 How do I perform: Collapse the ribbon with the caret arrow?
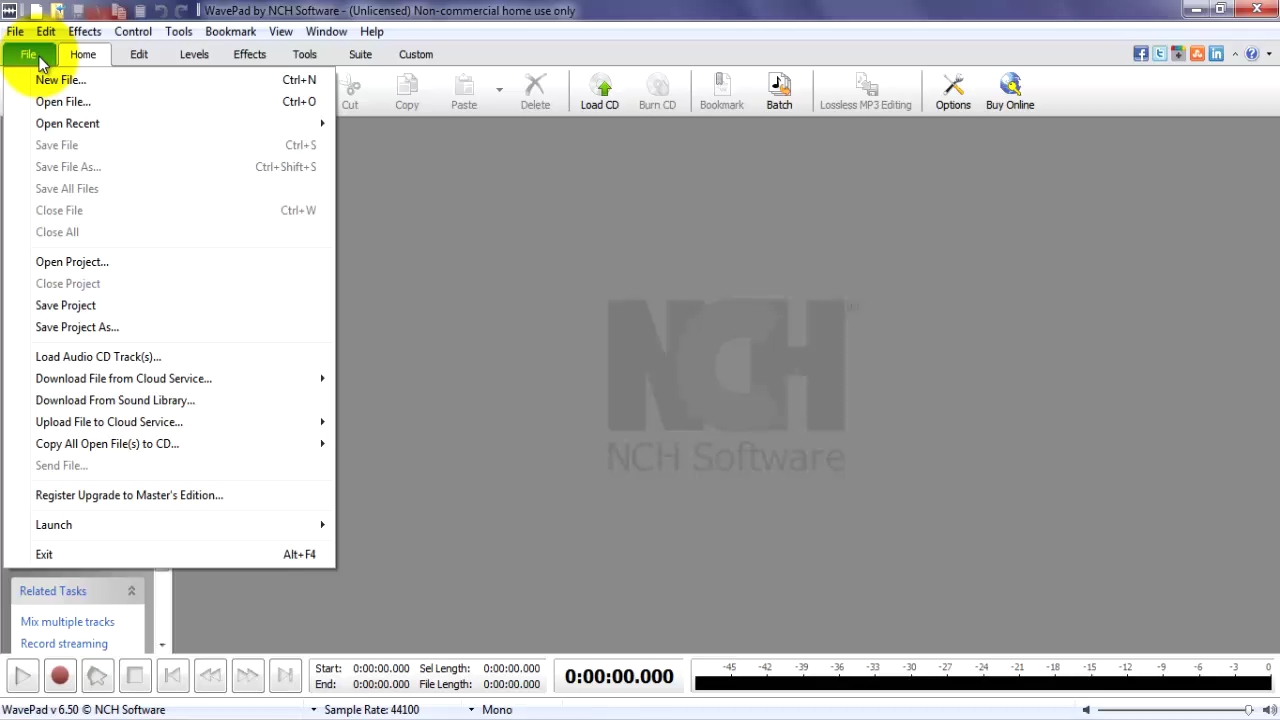(x=1235, y=54)
